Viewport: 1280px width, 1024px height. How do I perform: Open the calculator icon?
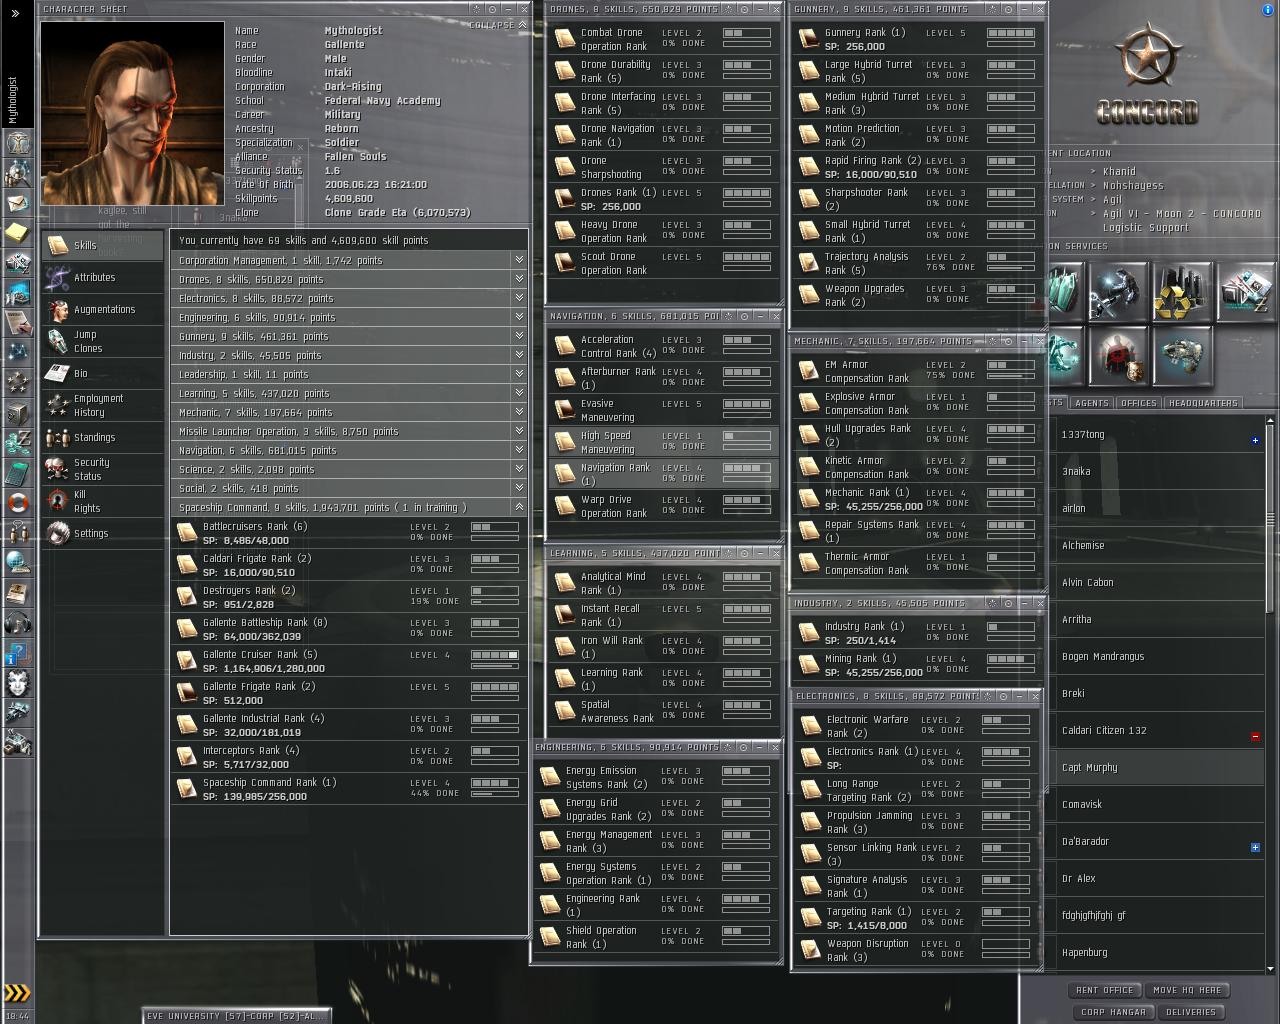(17, 472)
